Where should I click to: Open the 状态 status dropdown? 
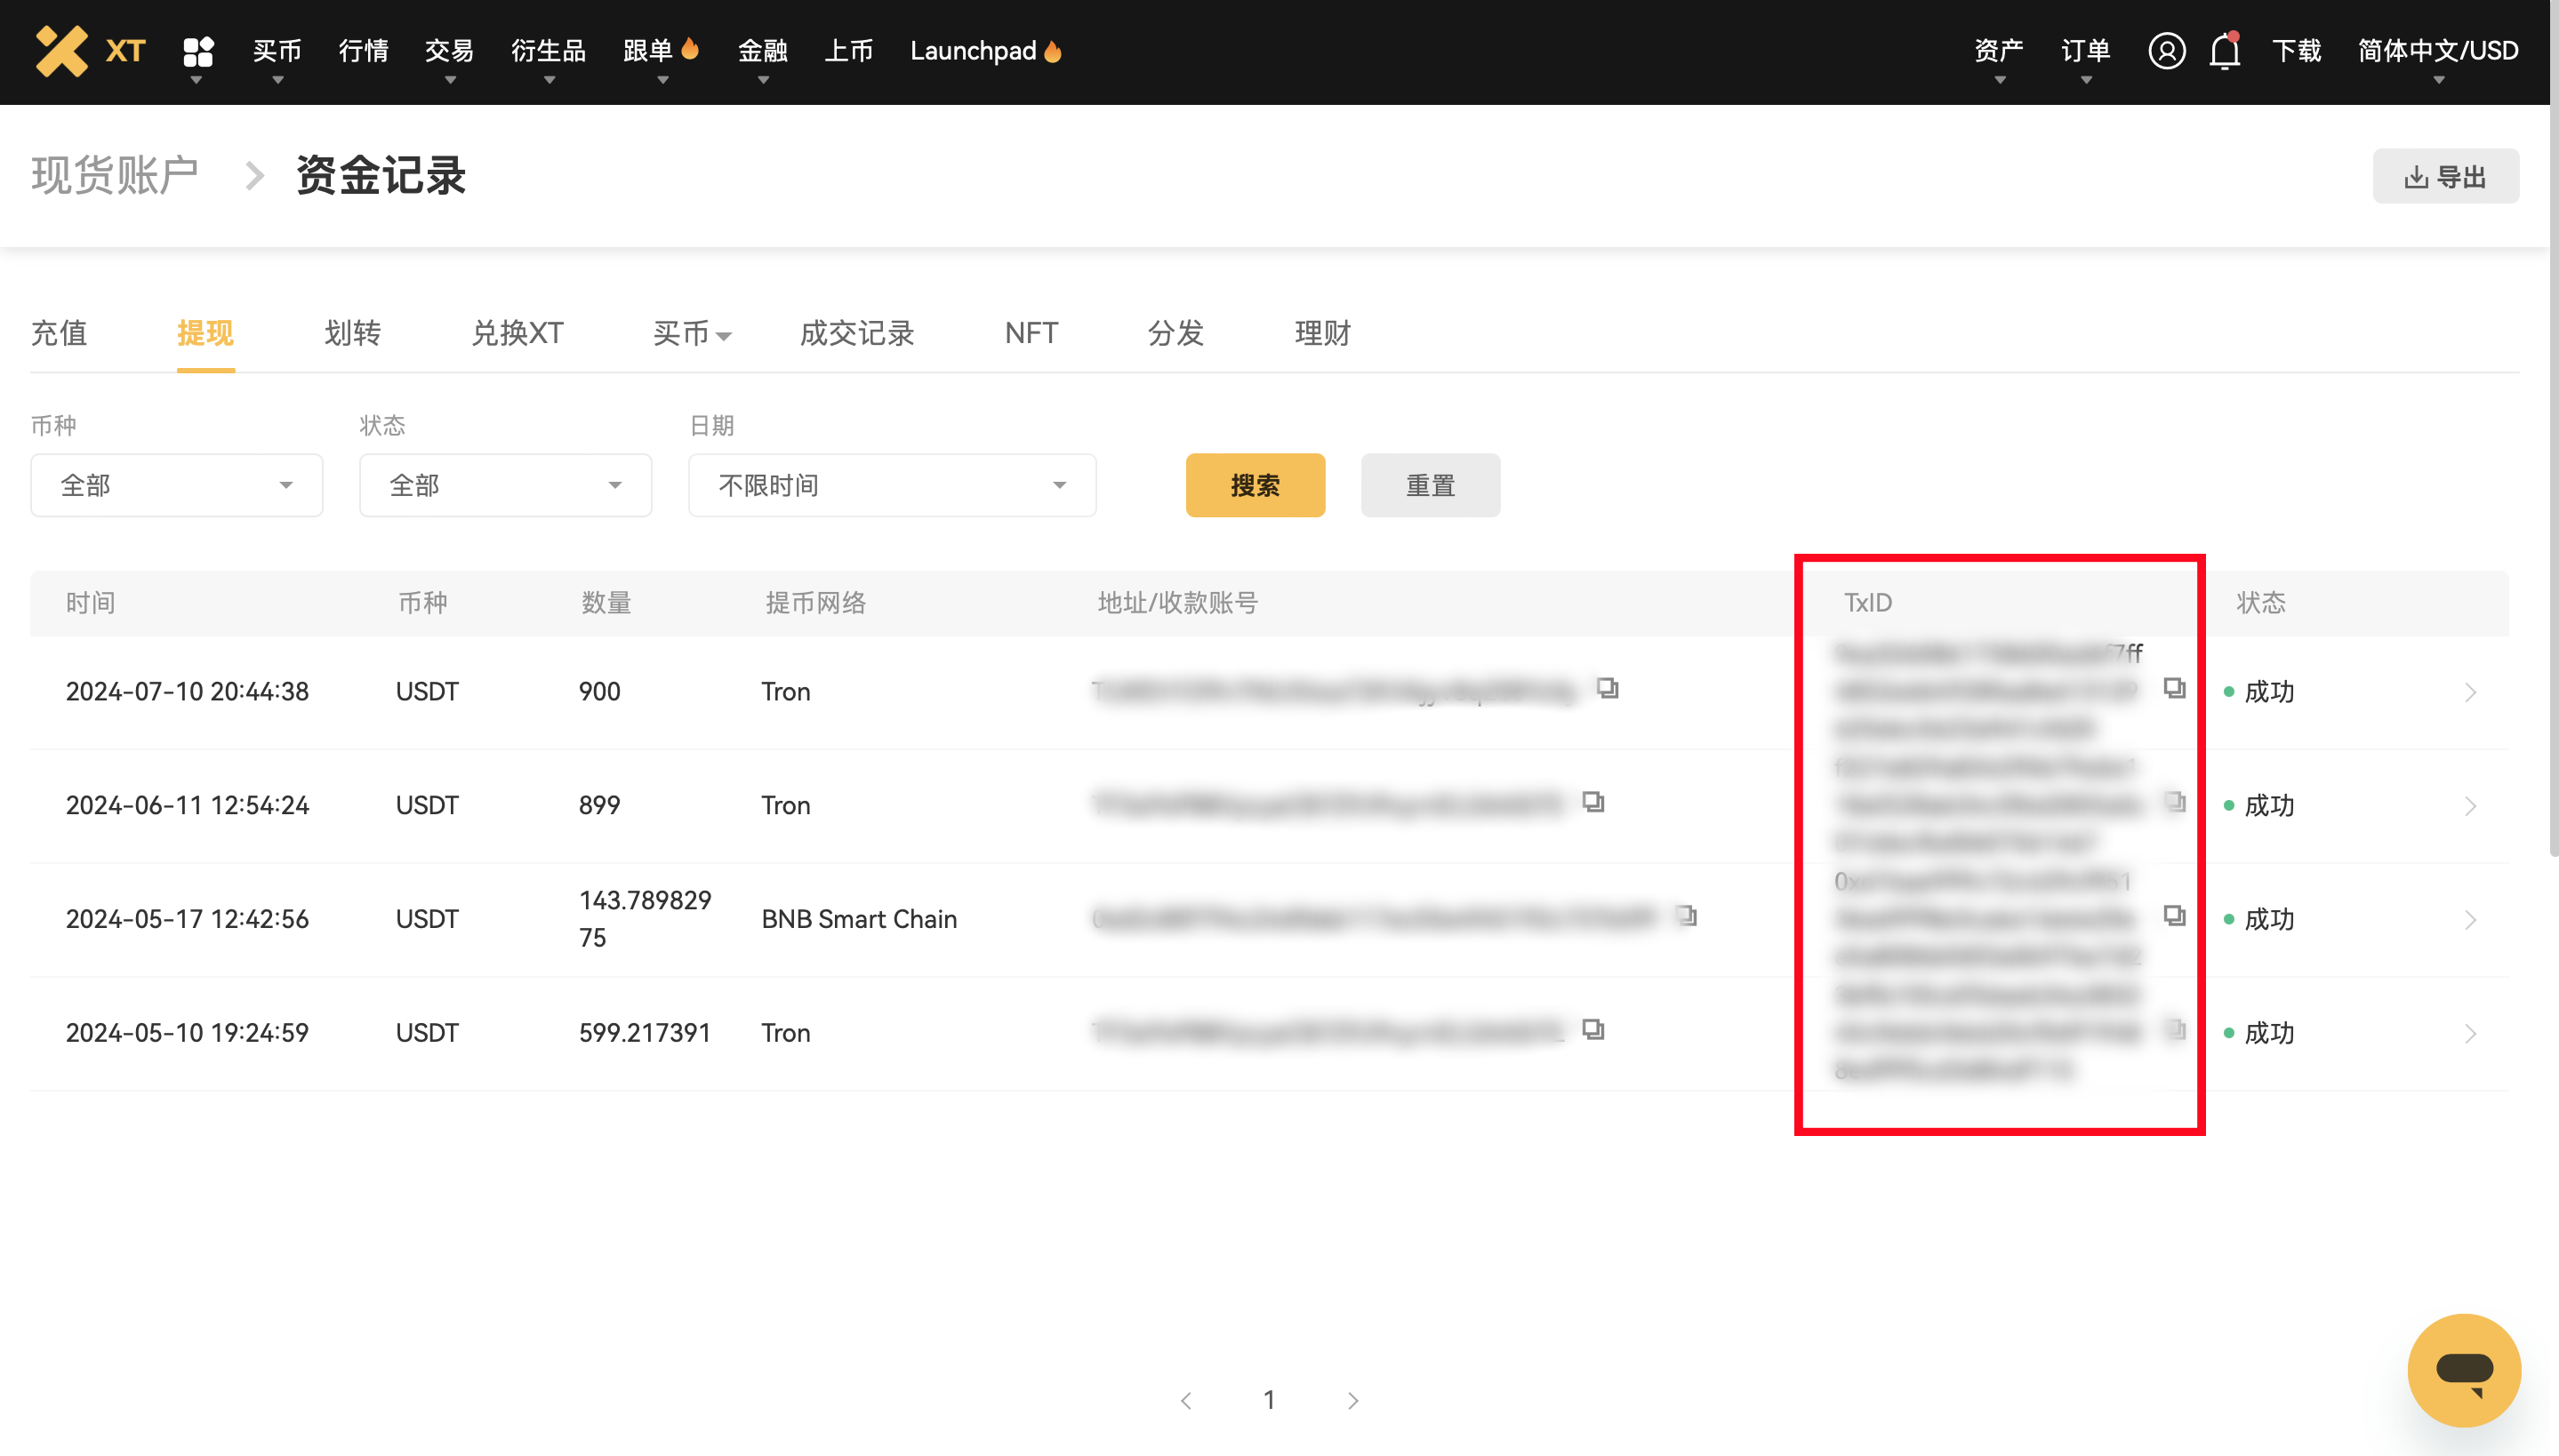[x=505, y=485]
